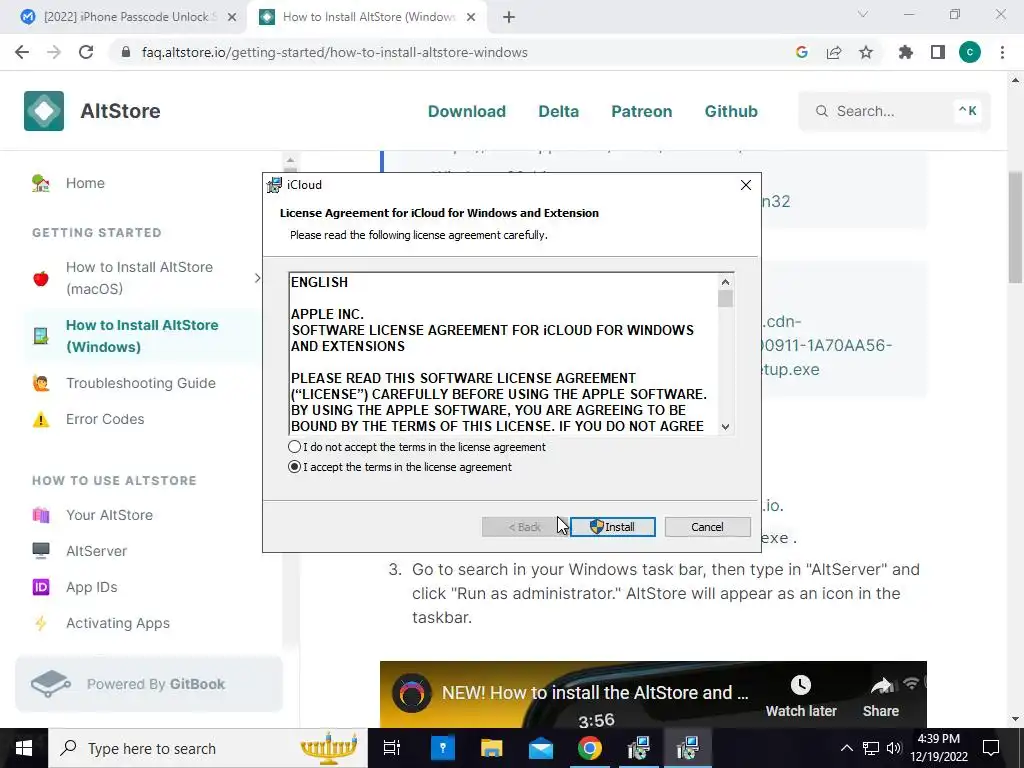
Task: Click the Activating Apps lightning icon
Action: [x=40, y=623]
